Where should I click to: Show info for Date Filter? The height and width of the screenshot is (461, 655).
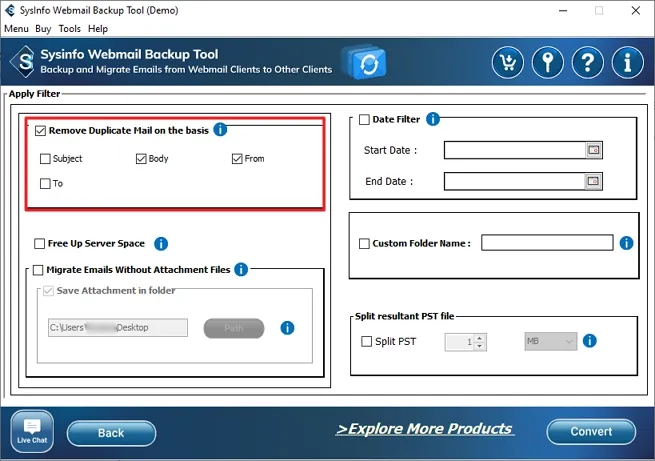(x=433, y=119)
